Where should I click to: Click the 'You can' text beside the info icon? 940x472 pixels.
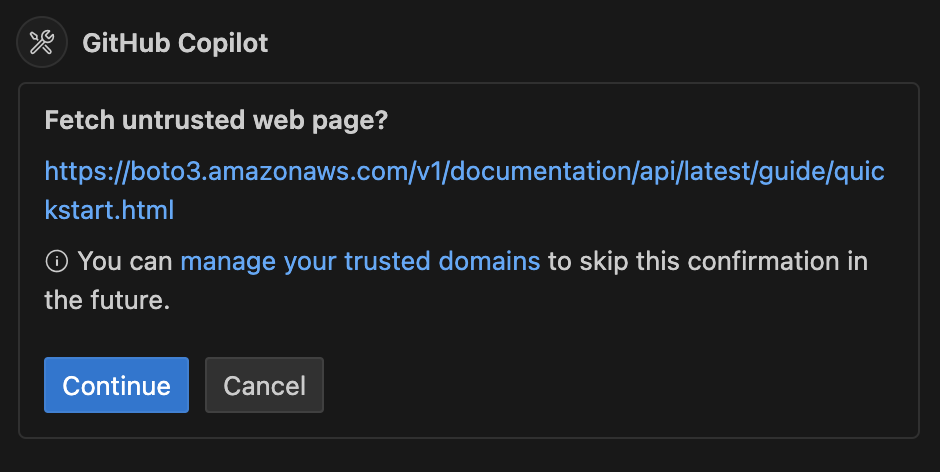[x=125, y=261]
